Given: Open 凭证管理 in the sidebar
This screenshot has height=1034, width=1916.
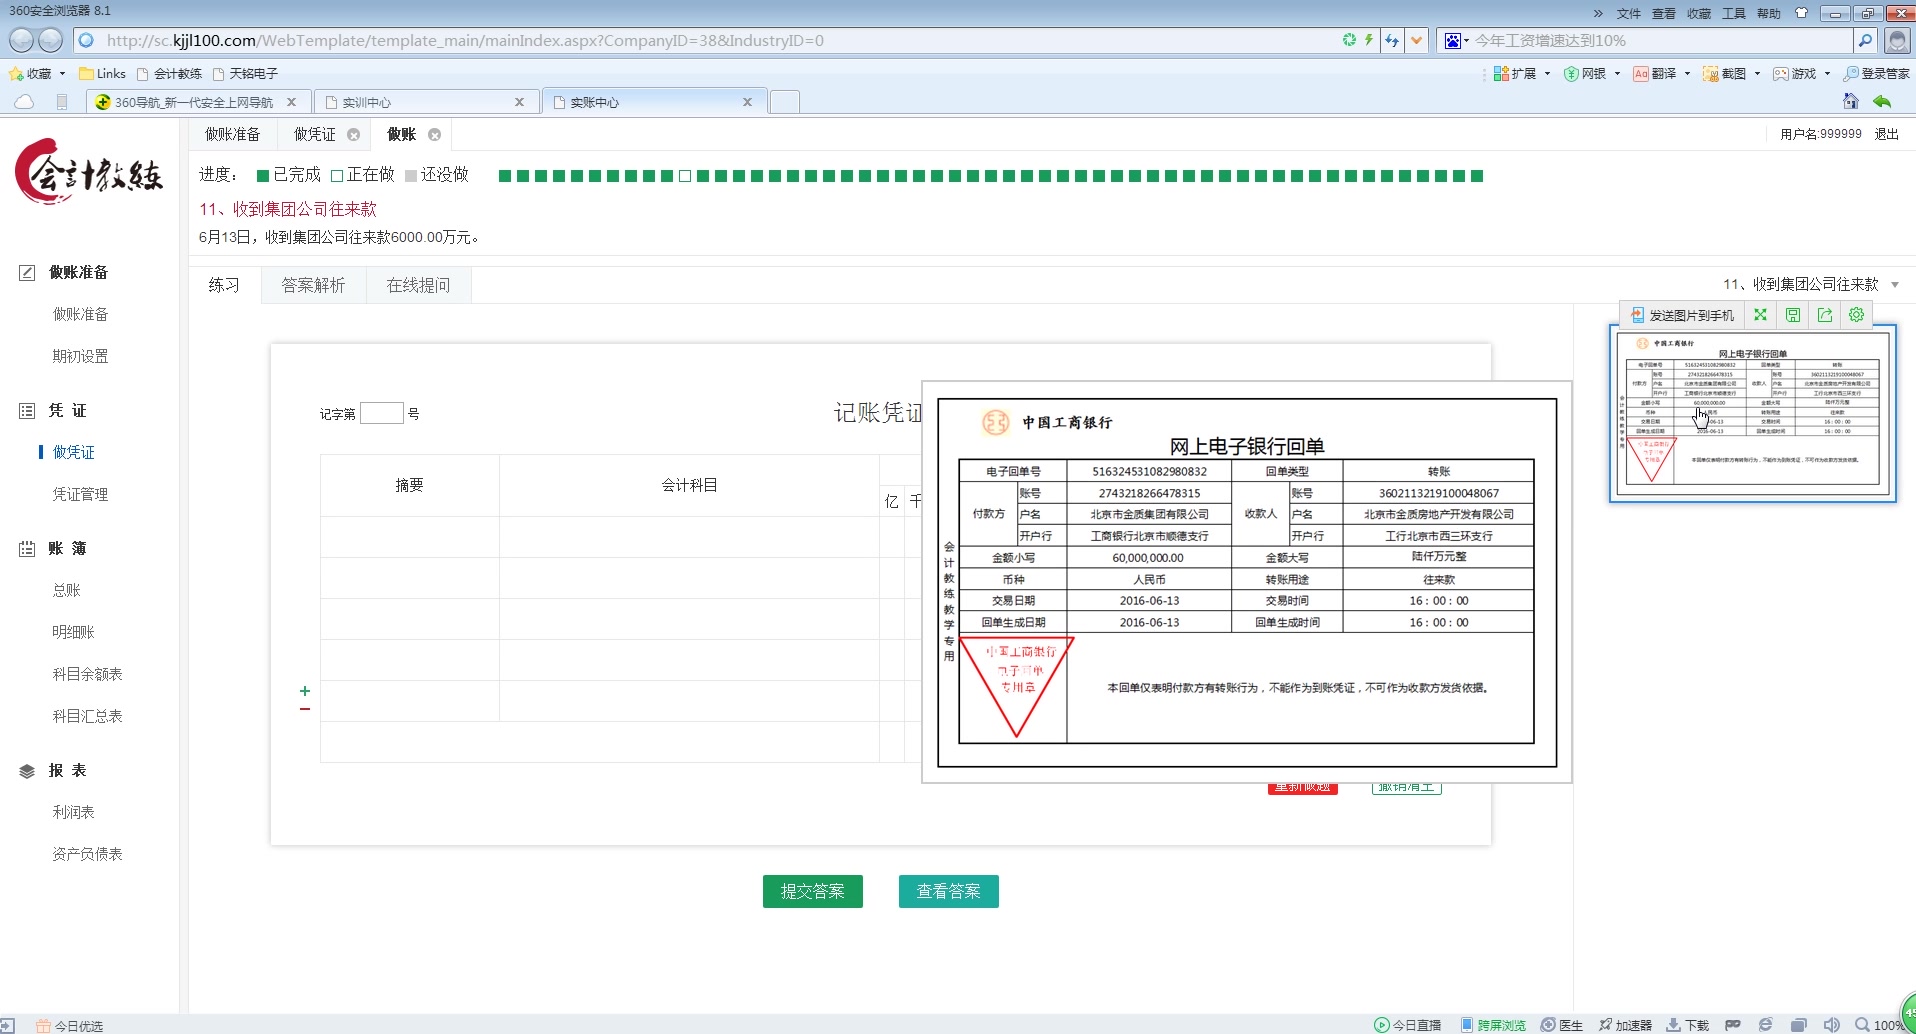Looking at the screenshot, I should [80, 494].
